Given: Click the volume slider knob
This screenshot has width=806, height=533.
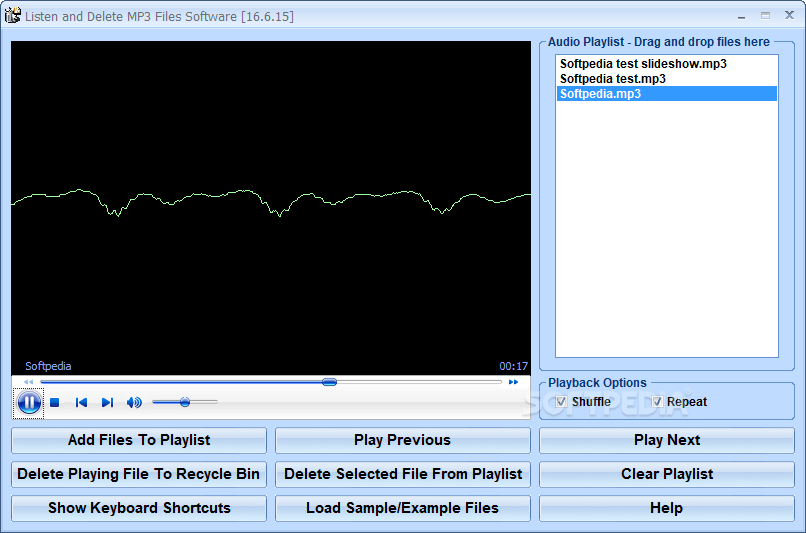Looking at the screenshot, I should coord(185,402).
